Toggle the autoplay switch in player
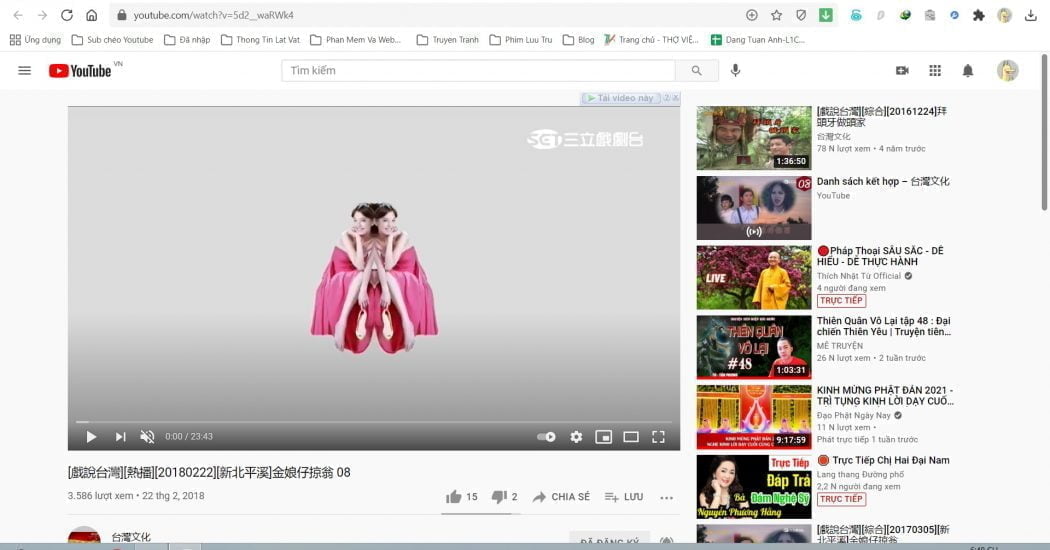The height and width of the screenshot is (550, 1050). 546,437
